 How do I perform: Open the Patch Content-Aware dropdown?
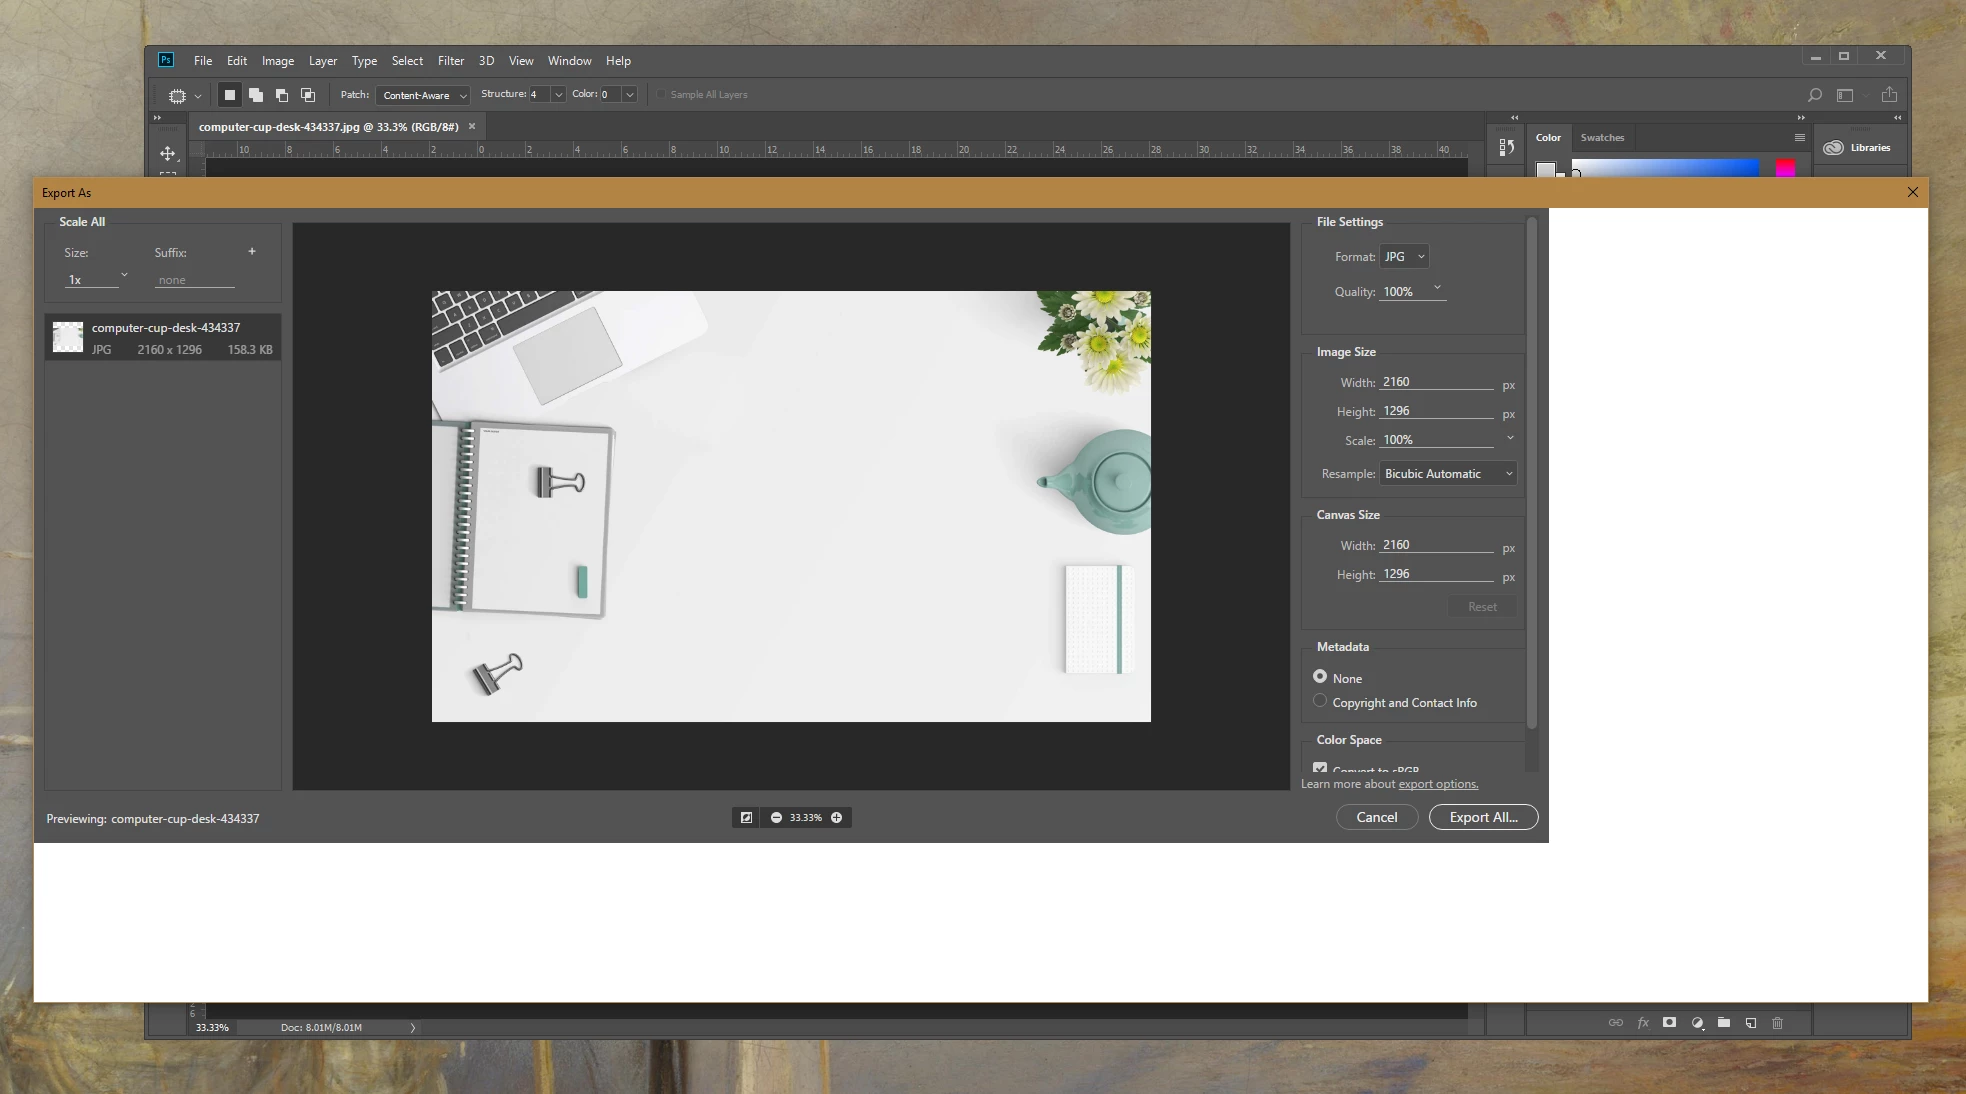424,95
